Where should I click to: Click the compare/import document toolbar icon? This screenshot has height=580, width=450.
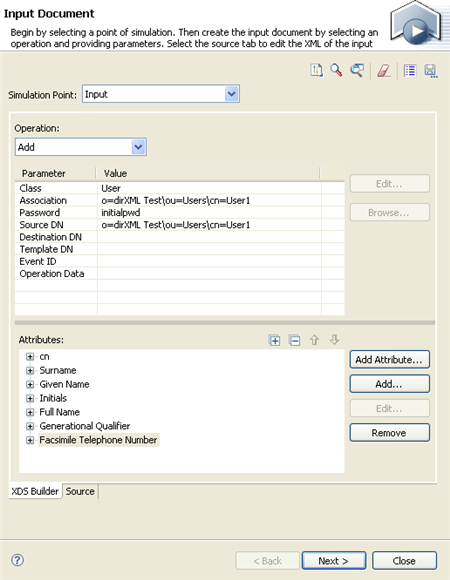pos(316,70)
